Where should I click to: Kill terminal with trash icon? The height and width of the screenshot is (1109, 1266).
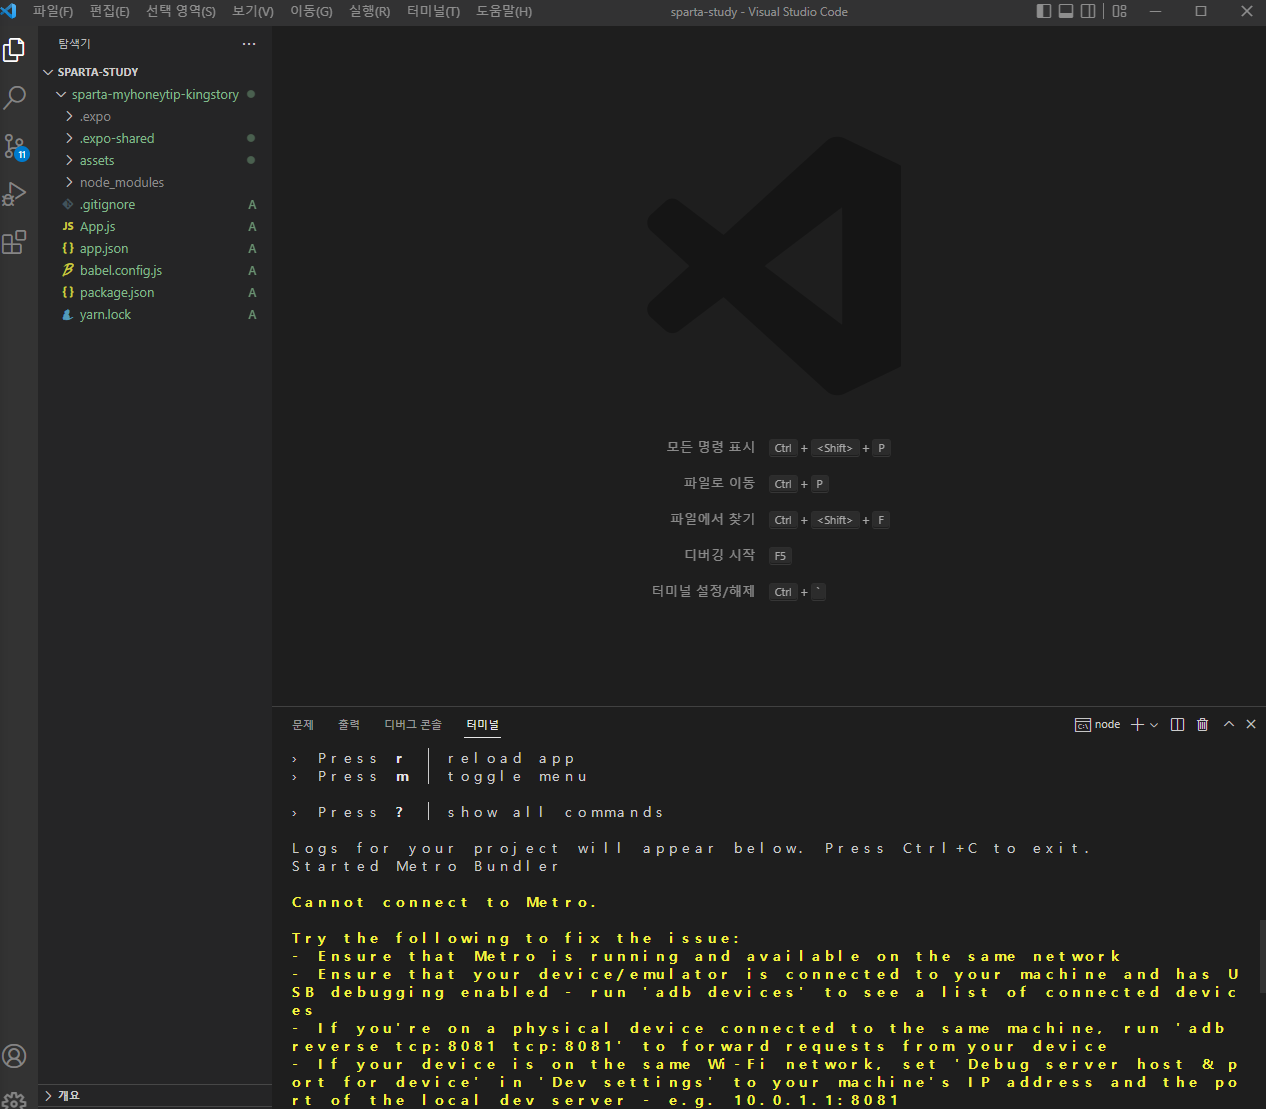1203,724
